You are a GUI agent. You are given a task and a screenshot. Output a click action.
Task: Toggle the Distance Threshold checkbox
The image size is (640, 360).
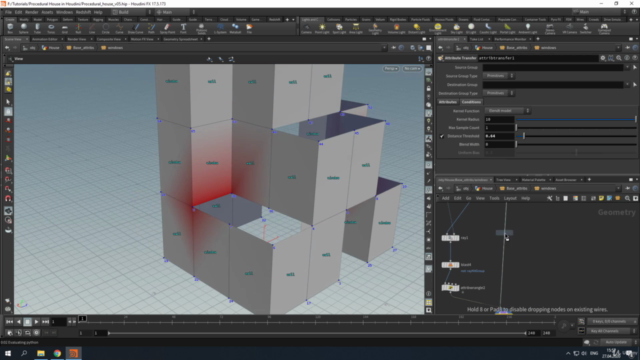tap(442, 136)
